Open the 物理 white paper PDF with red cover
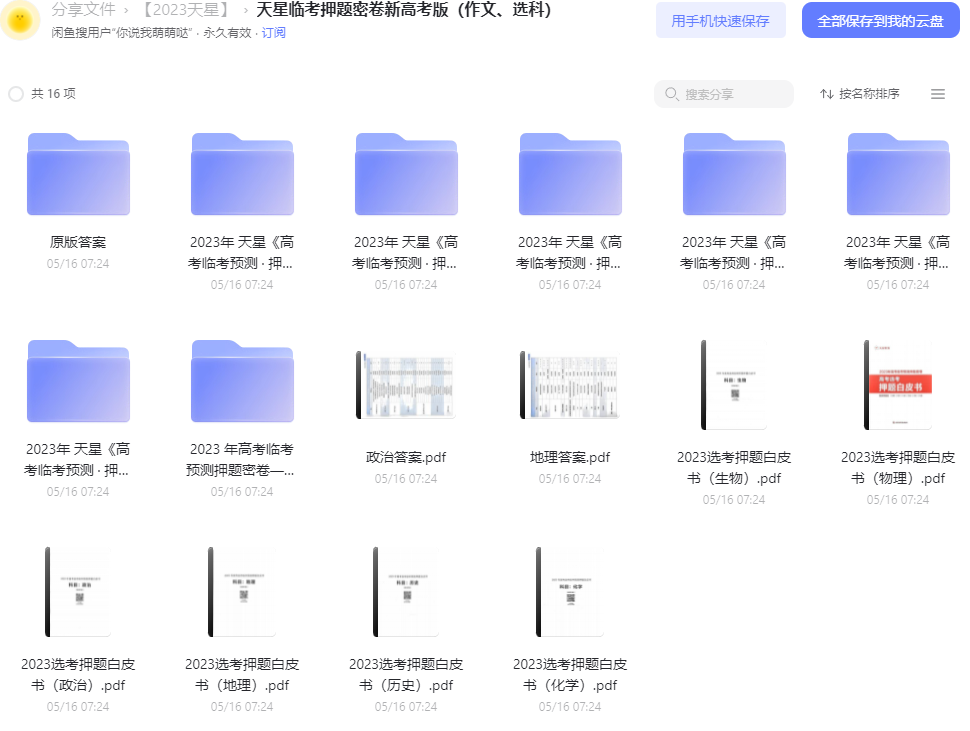The image size is (970, 731). click(x=898, y=385)
